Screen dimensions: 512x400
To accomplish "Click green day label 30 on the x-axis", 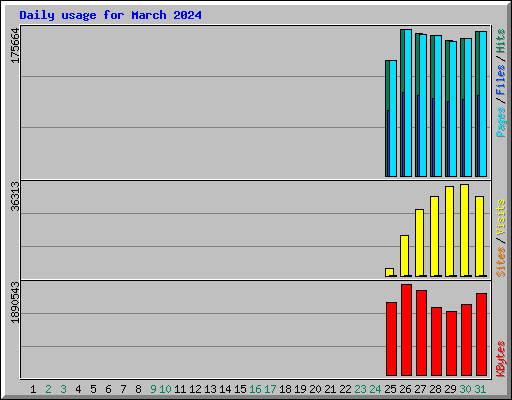I will pos(465,389).
